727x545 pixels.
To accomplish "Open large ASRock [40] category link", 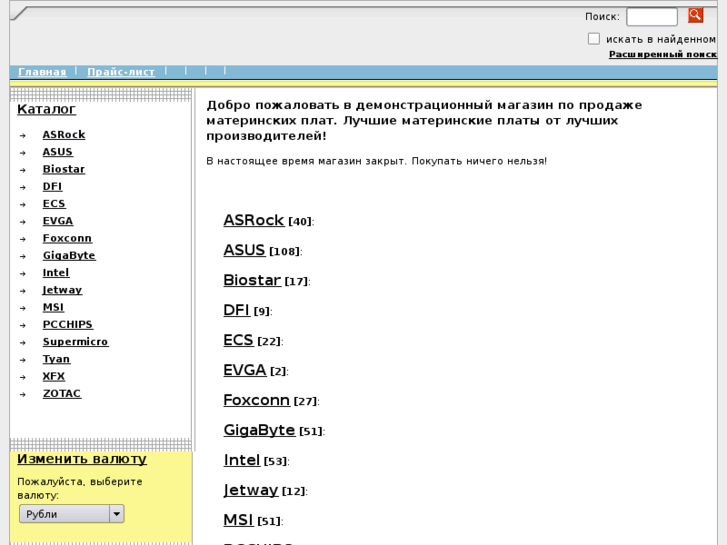I will pyautogui.click(x=254, y=220).
